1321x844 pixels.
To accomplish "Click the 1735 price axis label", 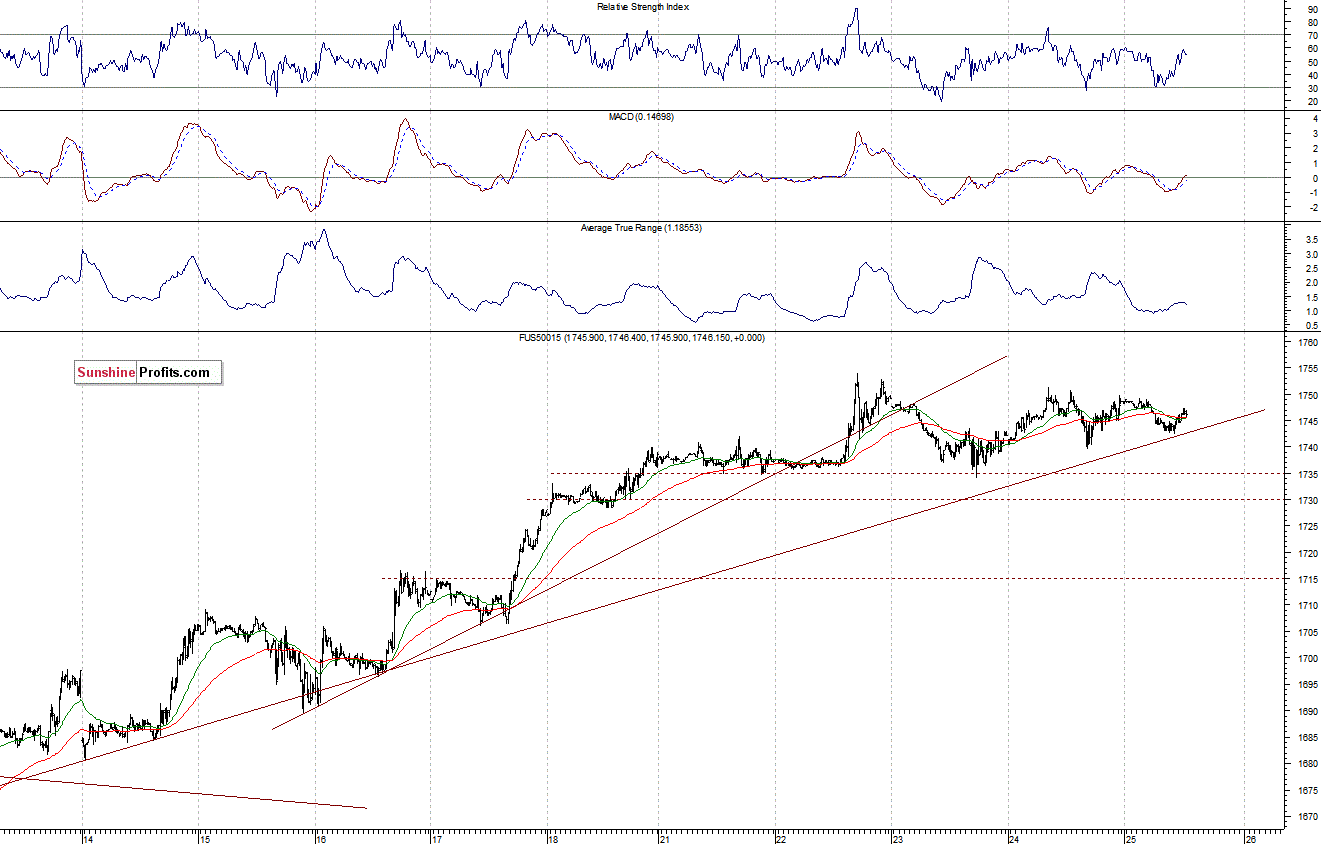I will pos(1308,475).
